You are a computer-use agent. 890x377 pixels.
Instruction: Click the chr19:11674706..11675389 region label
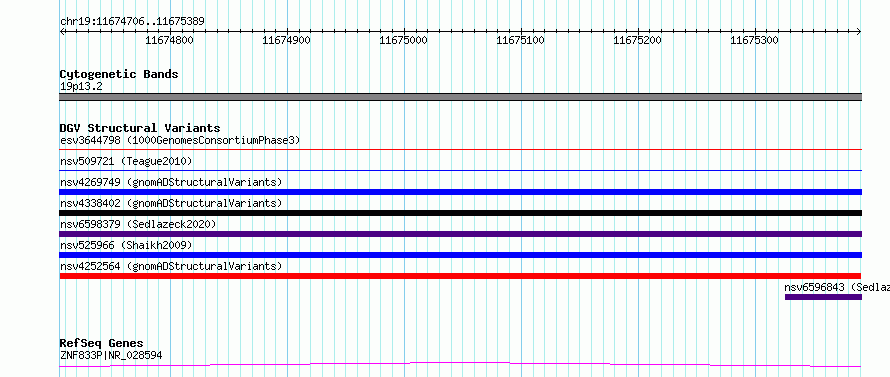[132, 22]
